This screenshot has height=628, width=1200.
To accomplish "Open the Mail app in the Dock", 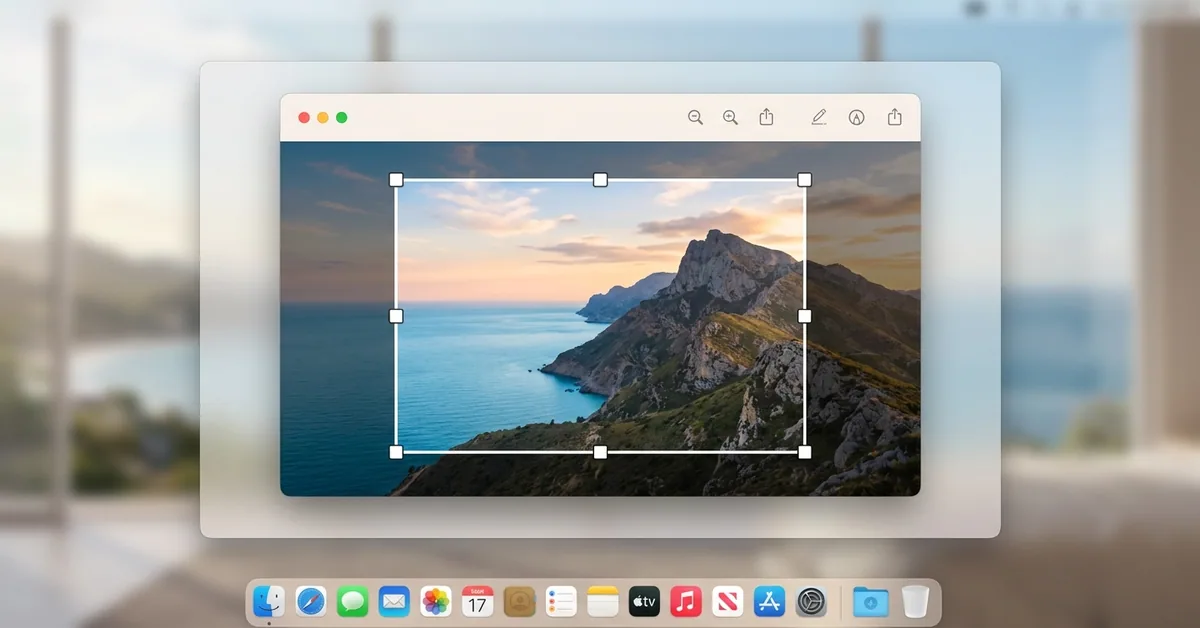I will 394,601.
